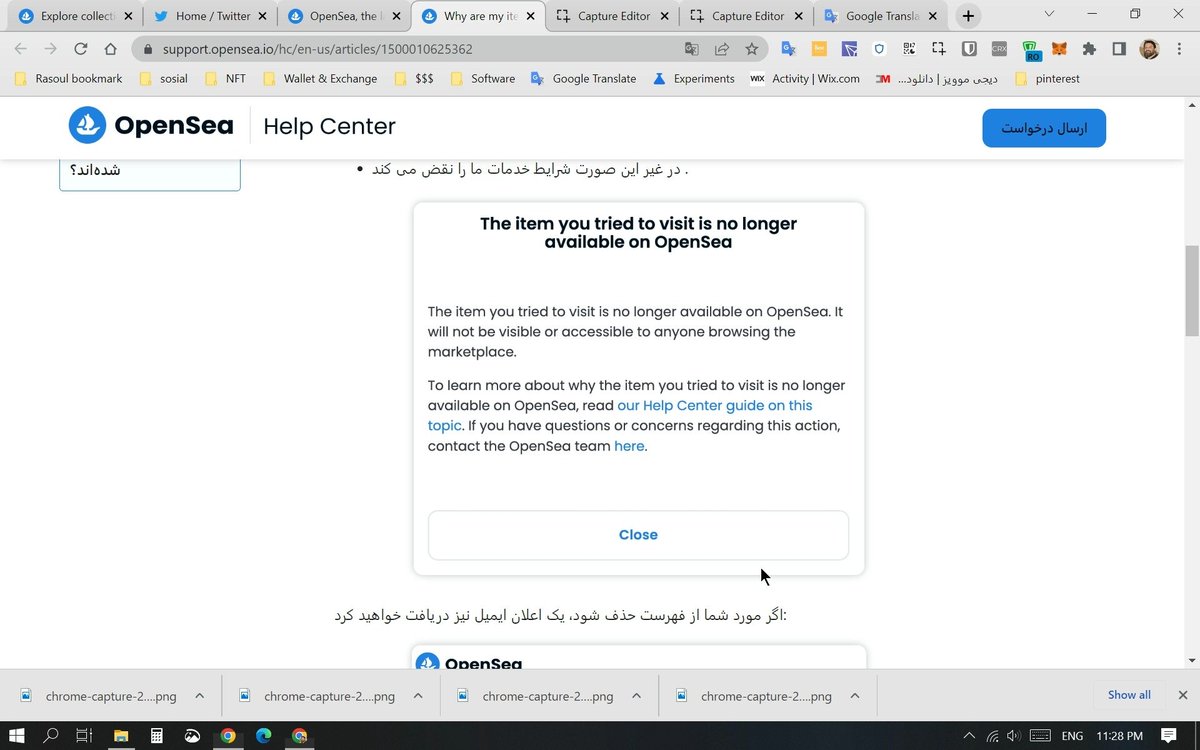This screenshot has height=750, width=1200.
Task: Click the browser back arrow
Action: tap(21, 49)
